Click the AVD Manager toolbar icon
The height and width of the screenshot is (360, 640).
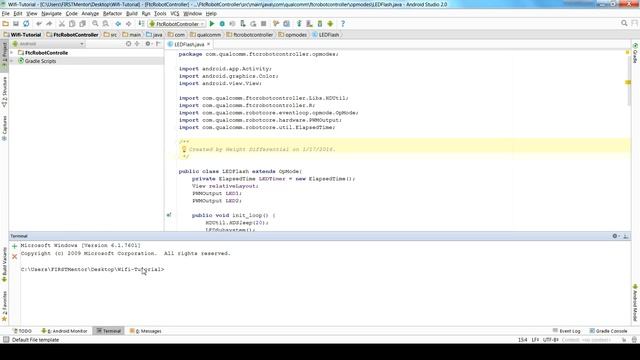tap(309, 24)
